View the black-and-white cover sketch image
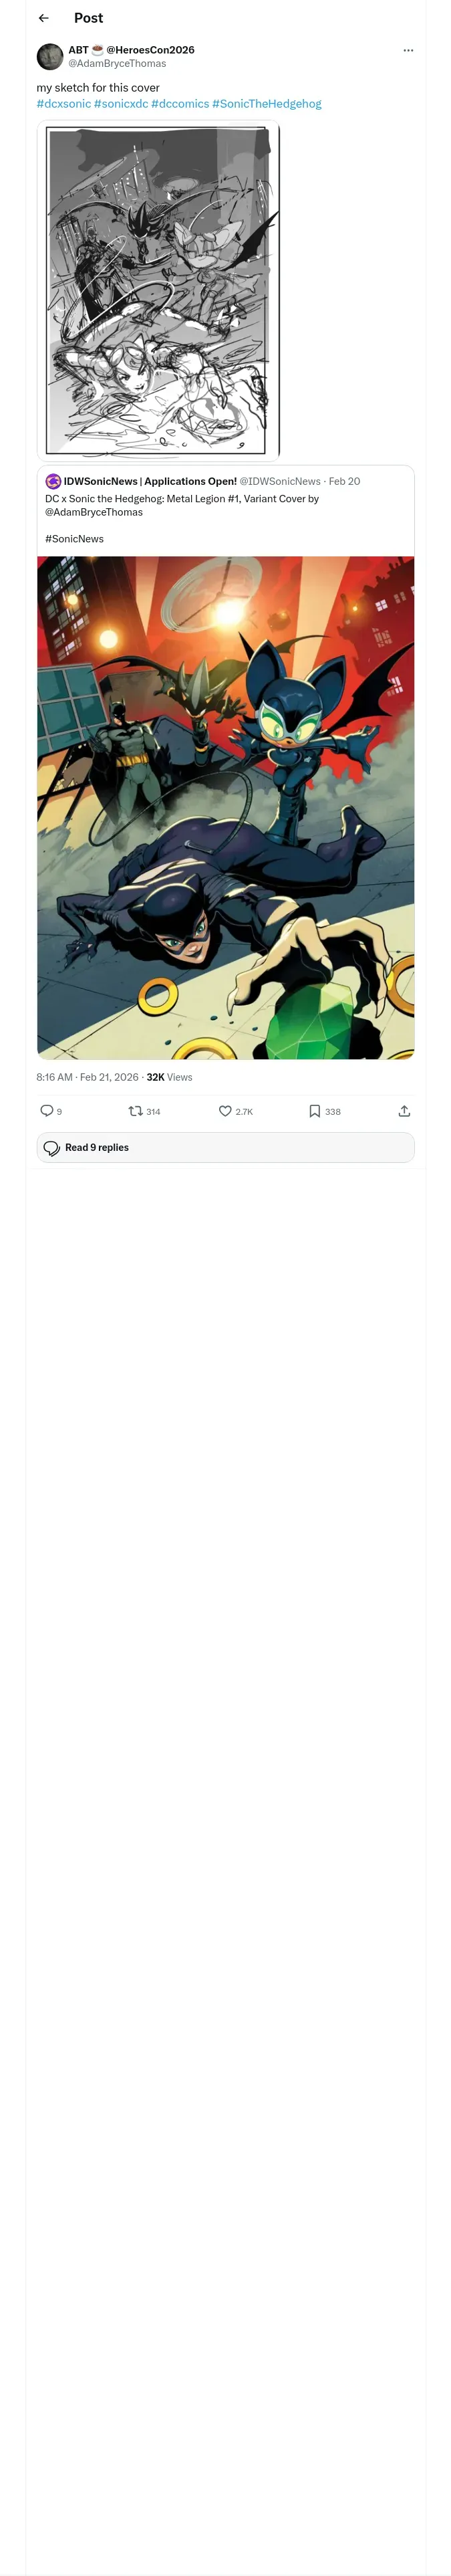Image resolution: width=451 pixels, height=2576 pixels. (x=158, y=290)
